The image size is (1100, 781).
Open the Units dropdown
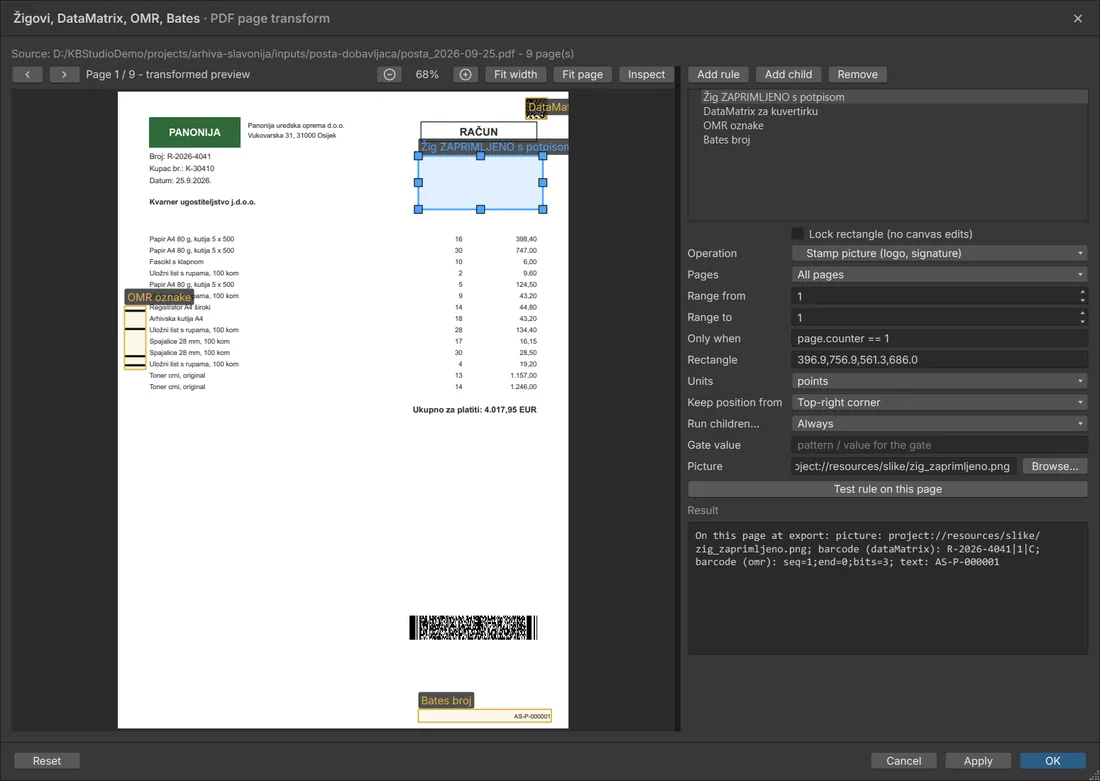tap(939, 381)
